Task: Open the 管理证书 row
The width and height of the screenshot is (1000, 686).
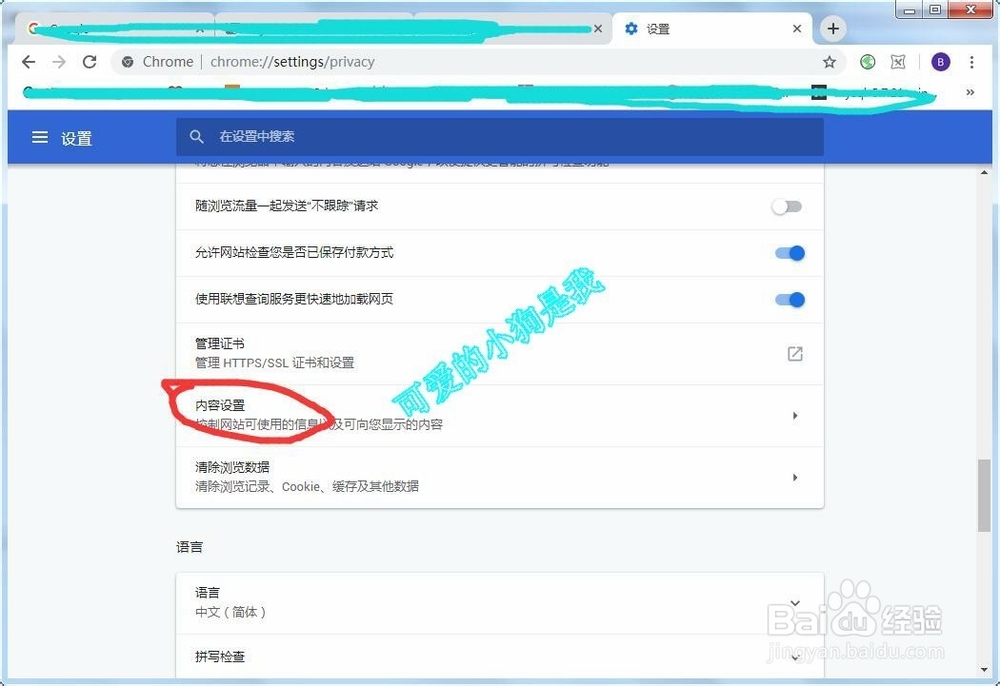Action: [x=499, y=354]
